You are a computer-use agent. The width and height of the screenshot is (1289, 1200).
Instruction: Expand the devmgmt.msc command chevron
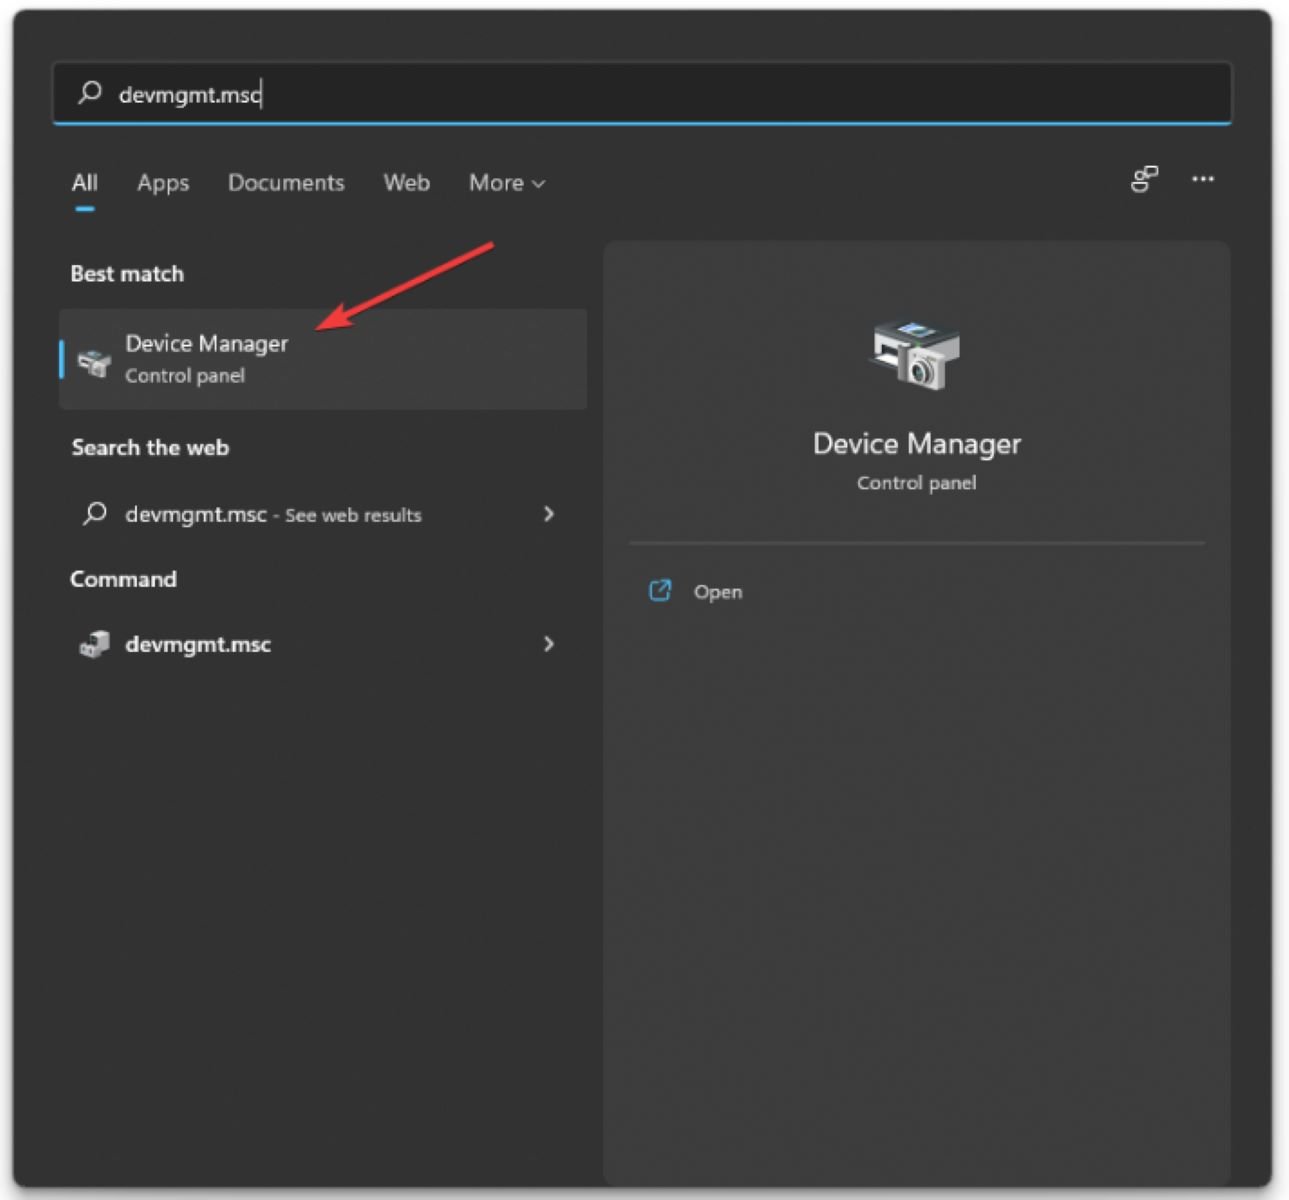tap(548, 644)
